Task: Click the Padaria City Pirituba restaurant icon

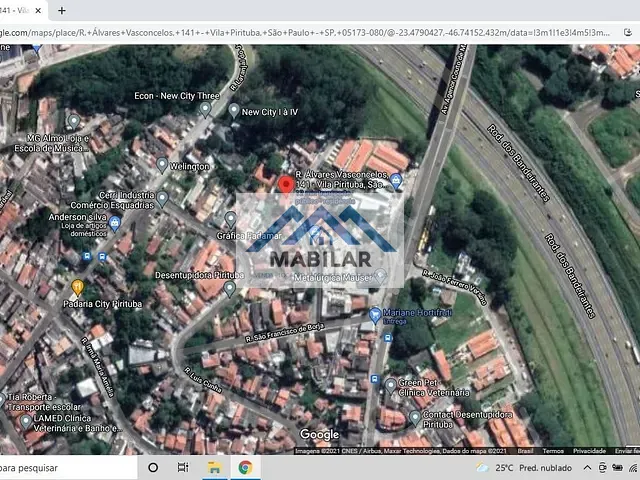Action: pyautogui.click(x=77, y=287)
